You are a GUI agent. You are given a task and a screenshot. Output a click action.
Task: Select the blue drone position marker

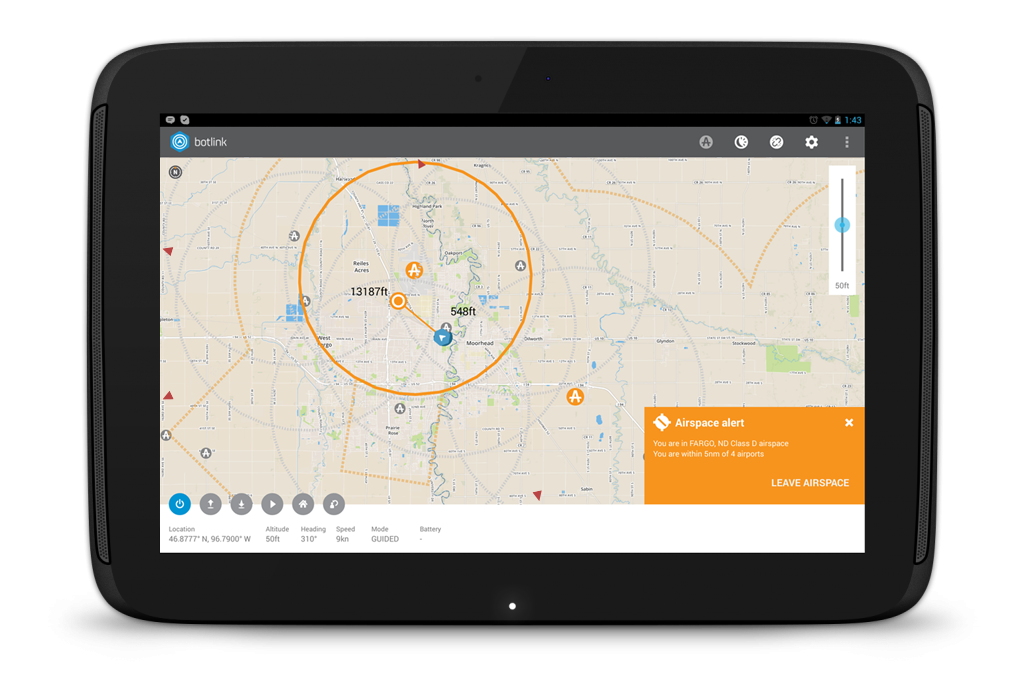[442, 338]
